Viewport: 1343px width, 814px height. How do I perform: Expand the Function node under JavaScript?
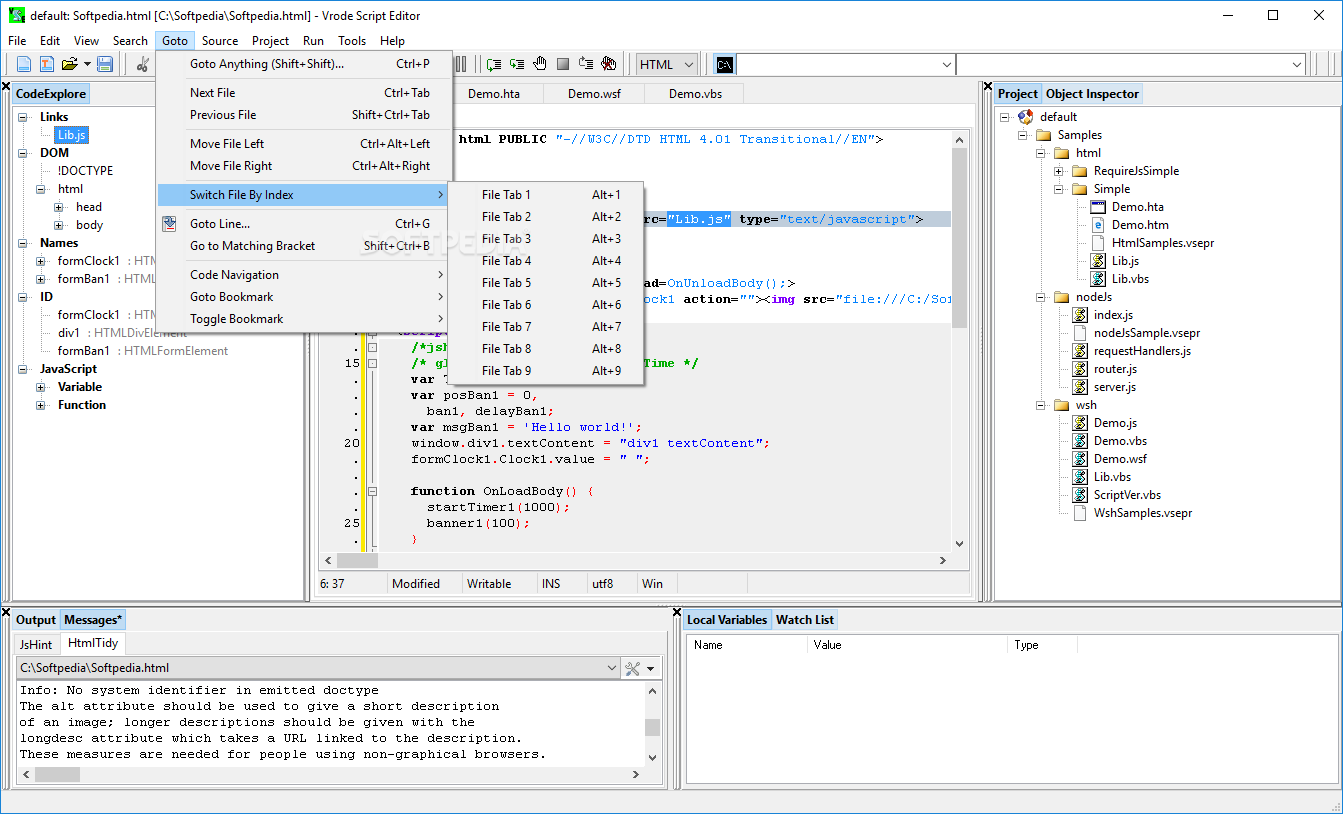coord(40,405)
